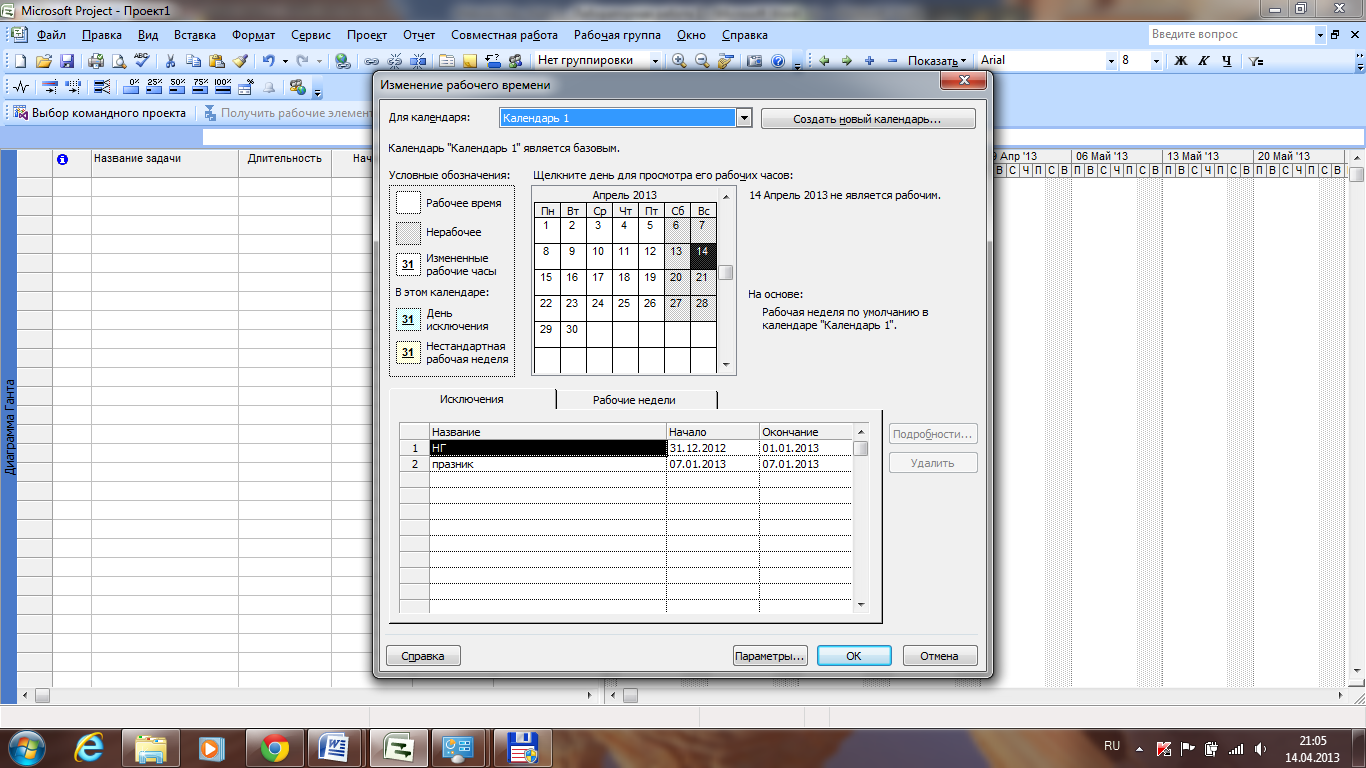The image size is (1366, 768).
Task: Click the 'Справка' button in dialog
Action: [423, 656]
